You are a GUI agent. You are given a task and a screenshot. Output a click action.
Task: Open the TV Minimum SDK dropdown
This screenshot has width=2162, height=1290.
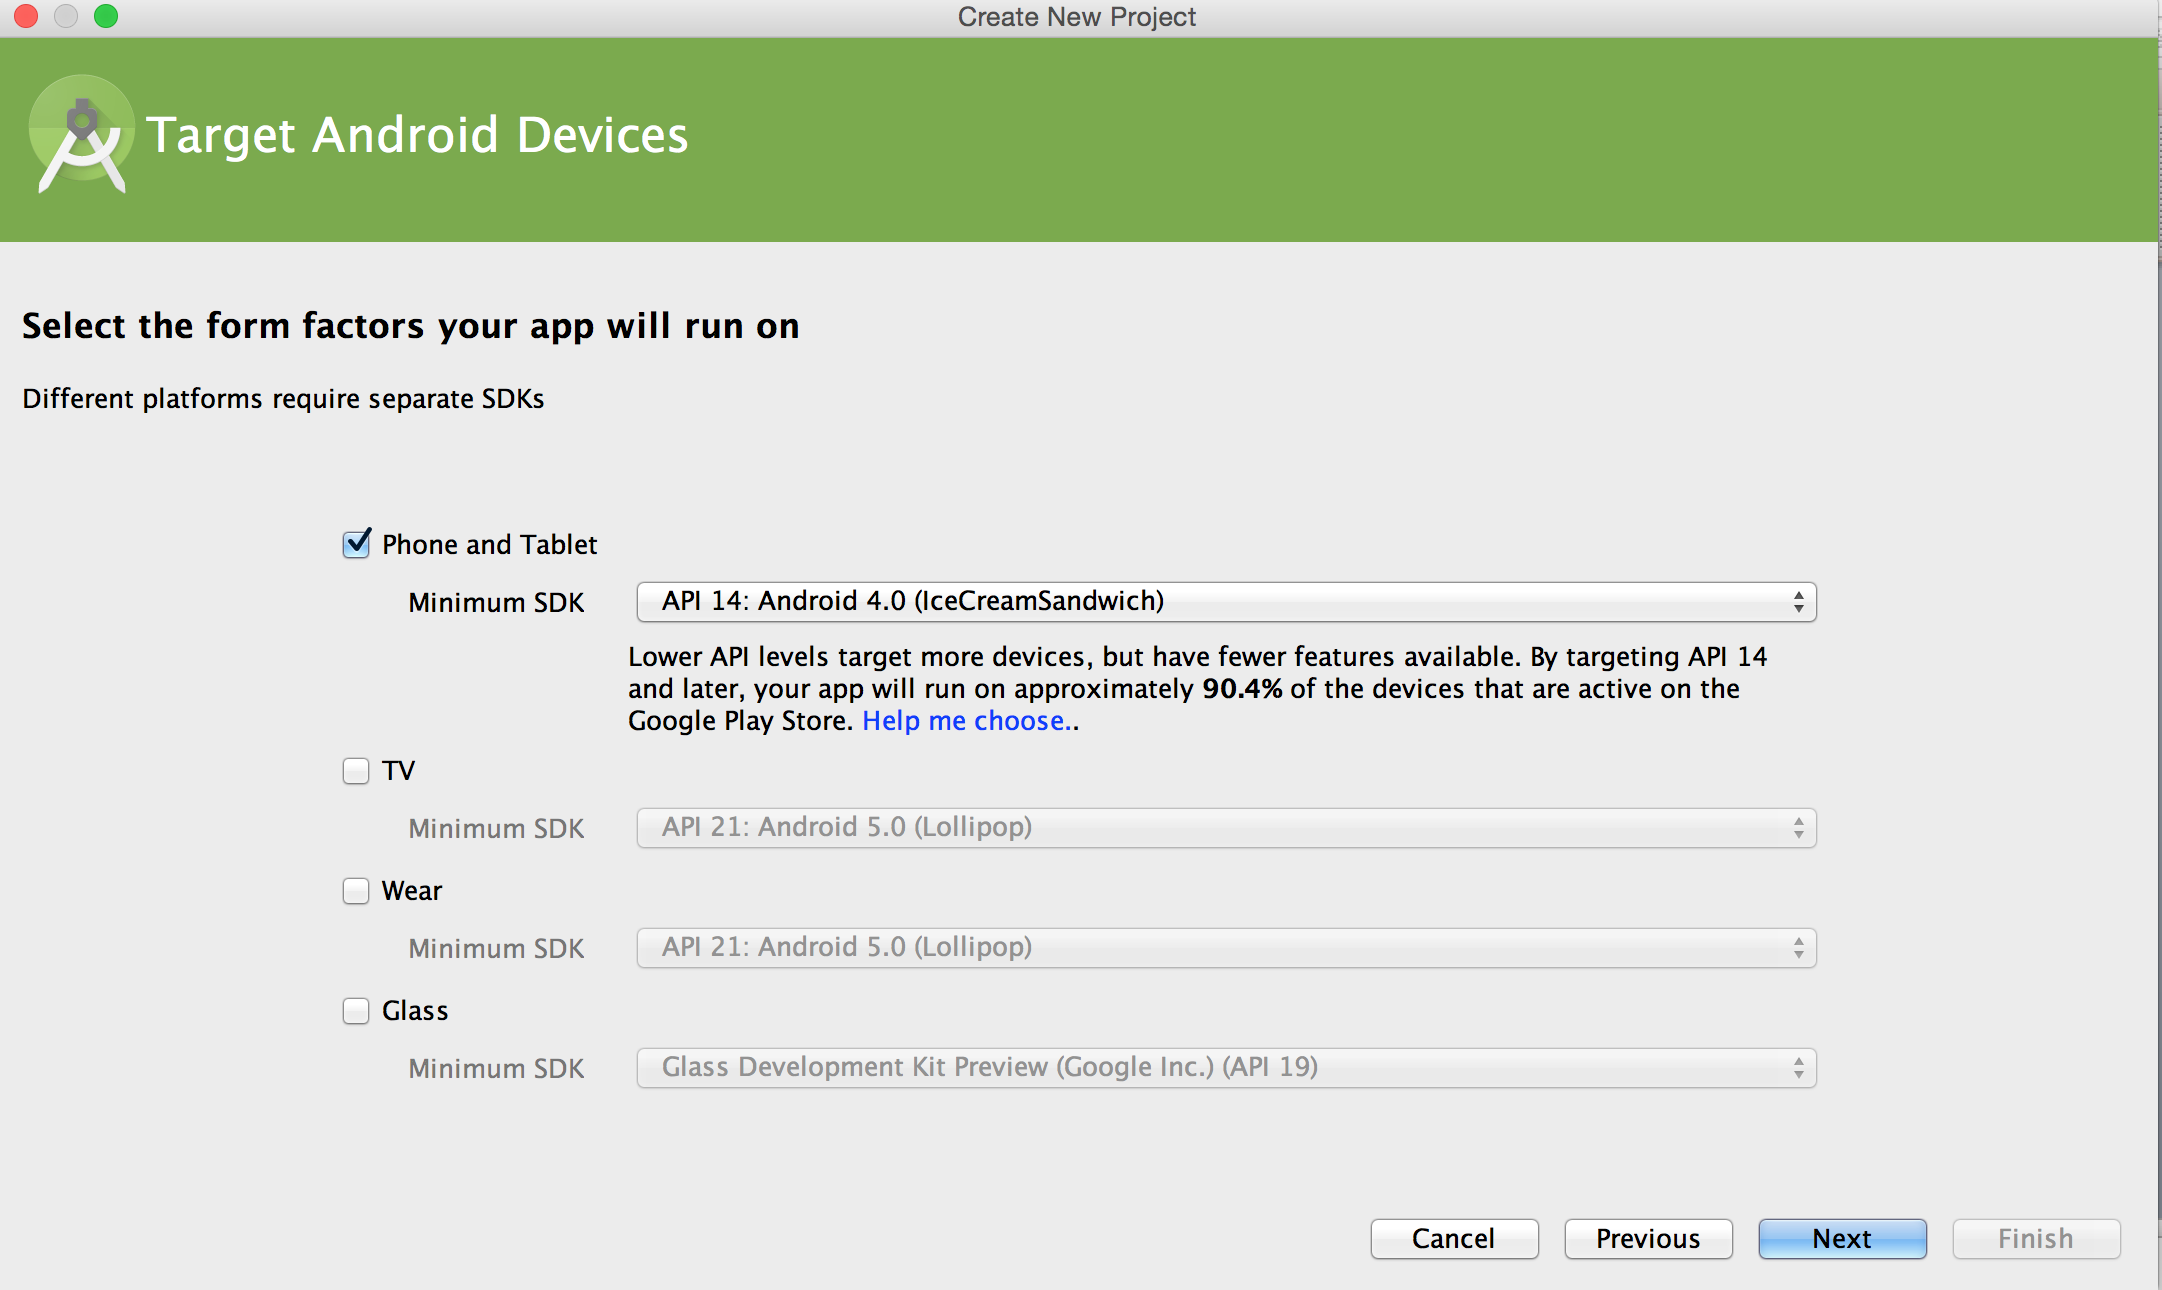pos(1225,828)
